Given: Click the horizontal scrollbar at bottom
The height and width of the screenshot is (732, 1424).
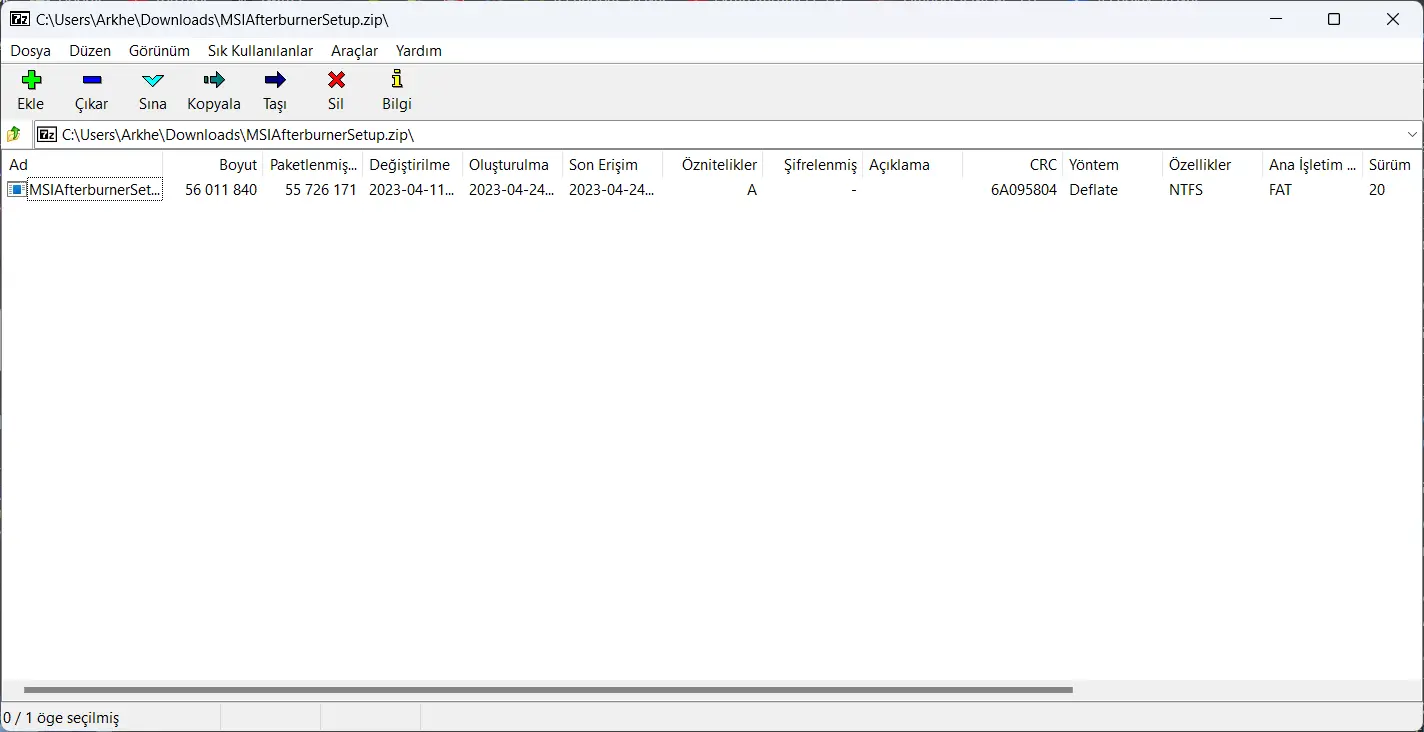Looking at the screenshot, I should pos(548,690).
